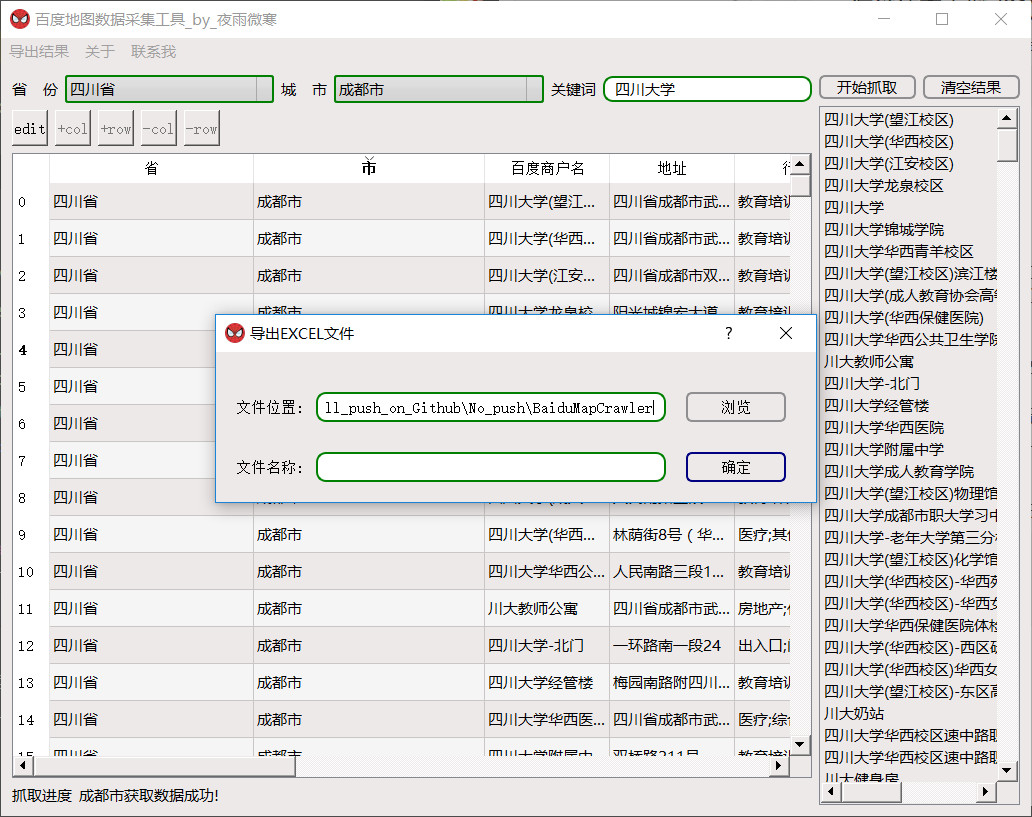This screenshot has height=817, width=1032.
Task: Click the -col toolbar button
Action: tap(159, 129)
